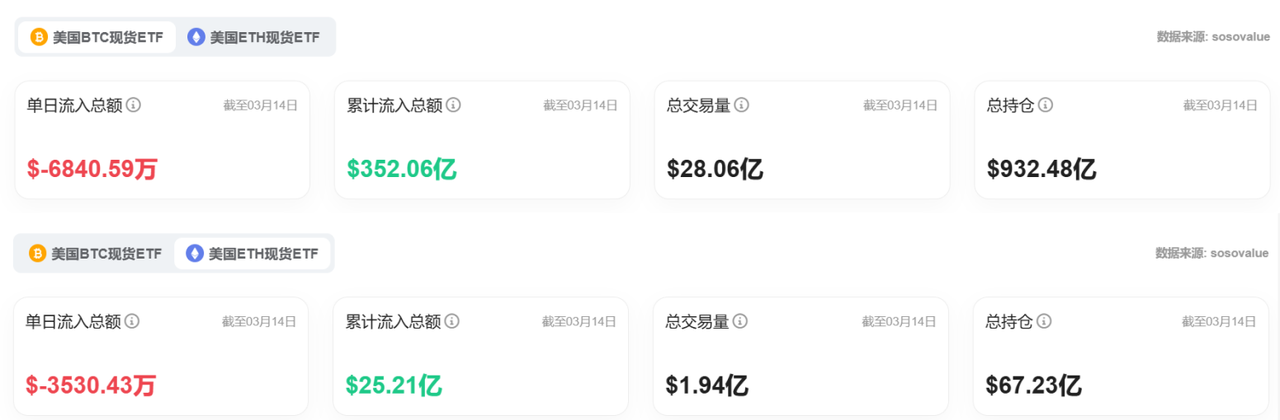The image size is (1280, 420).
Task: Click the lower 数据来源: sosovalue link
Action: coord(1212,253)
